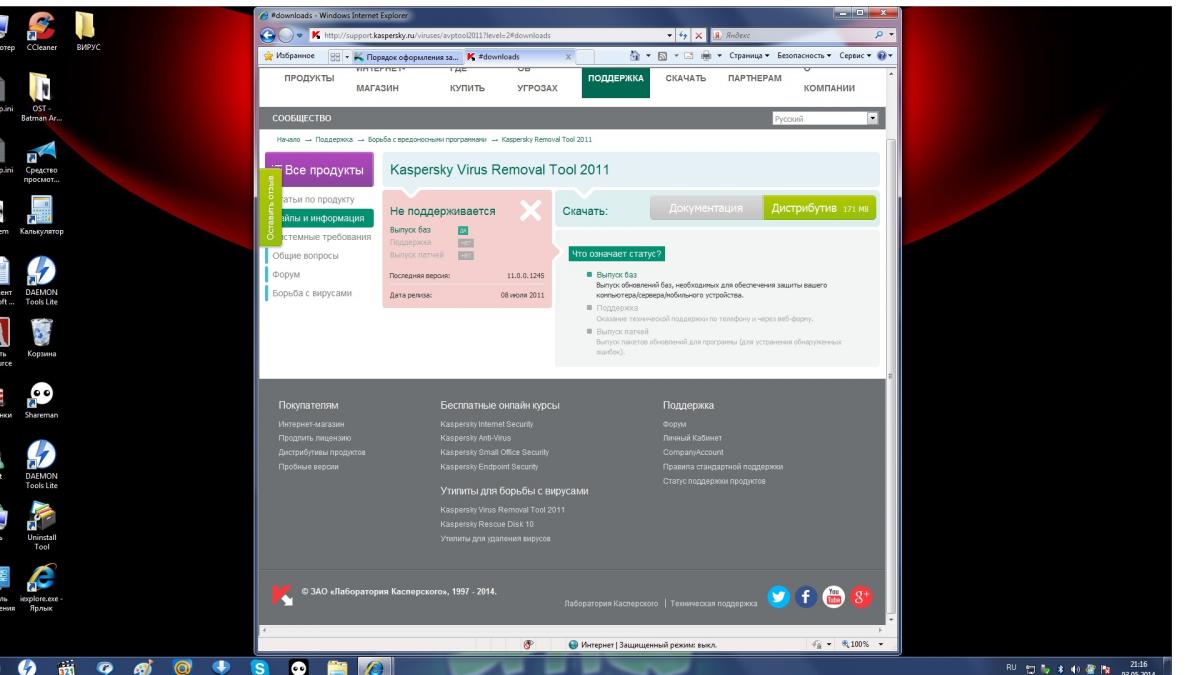Open the ВИРУС folder on desktop
The height and width of the screenshot is (675, 1200).
87,30
